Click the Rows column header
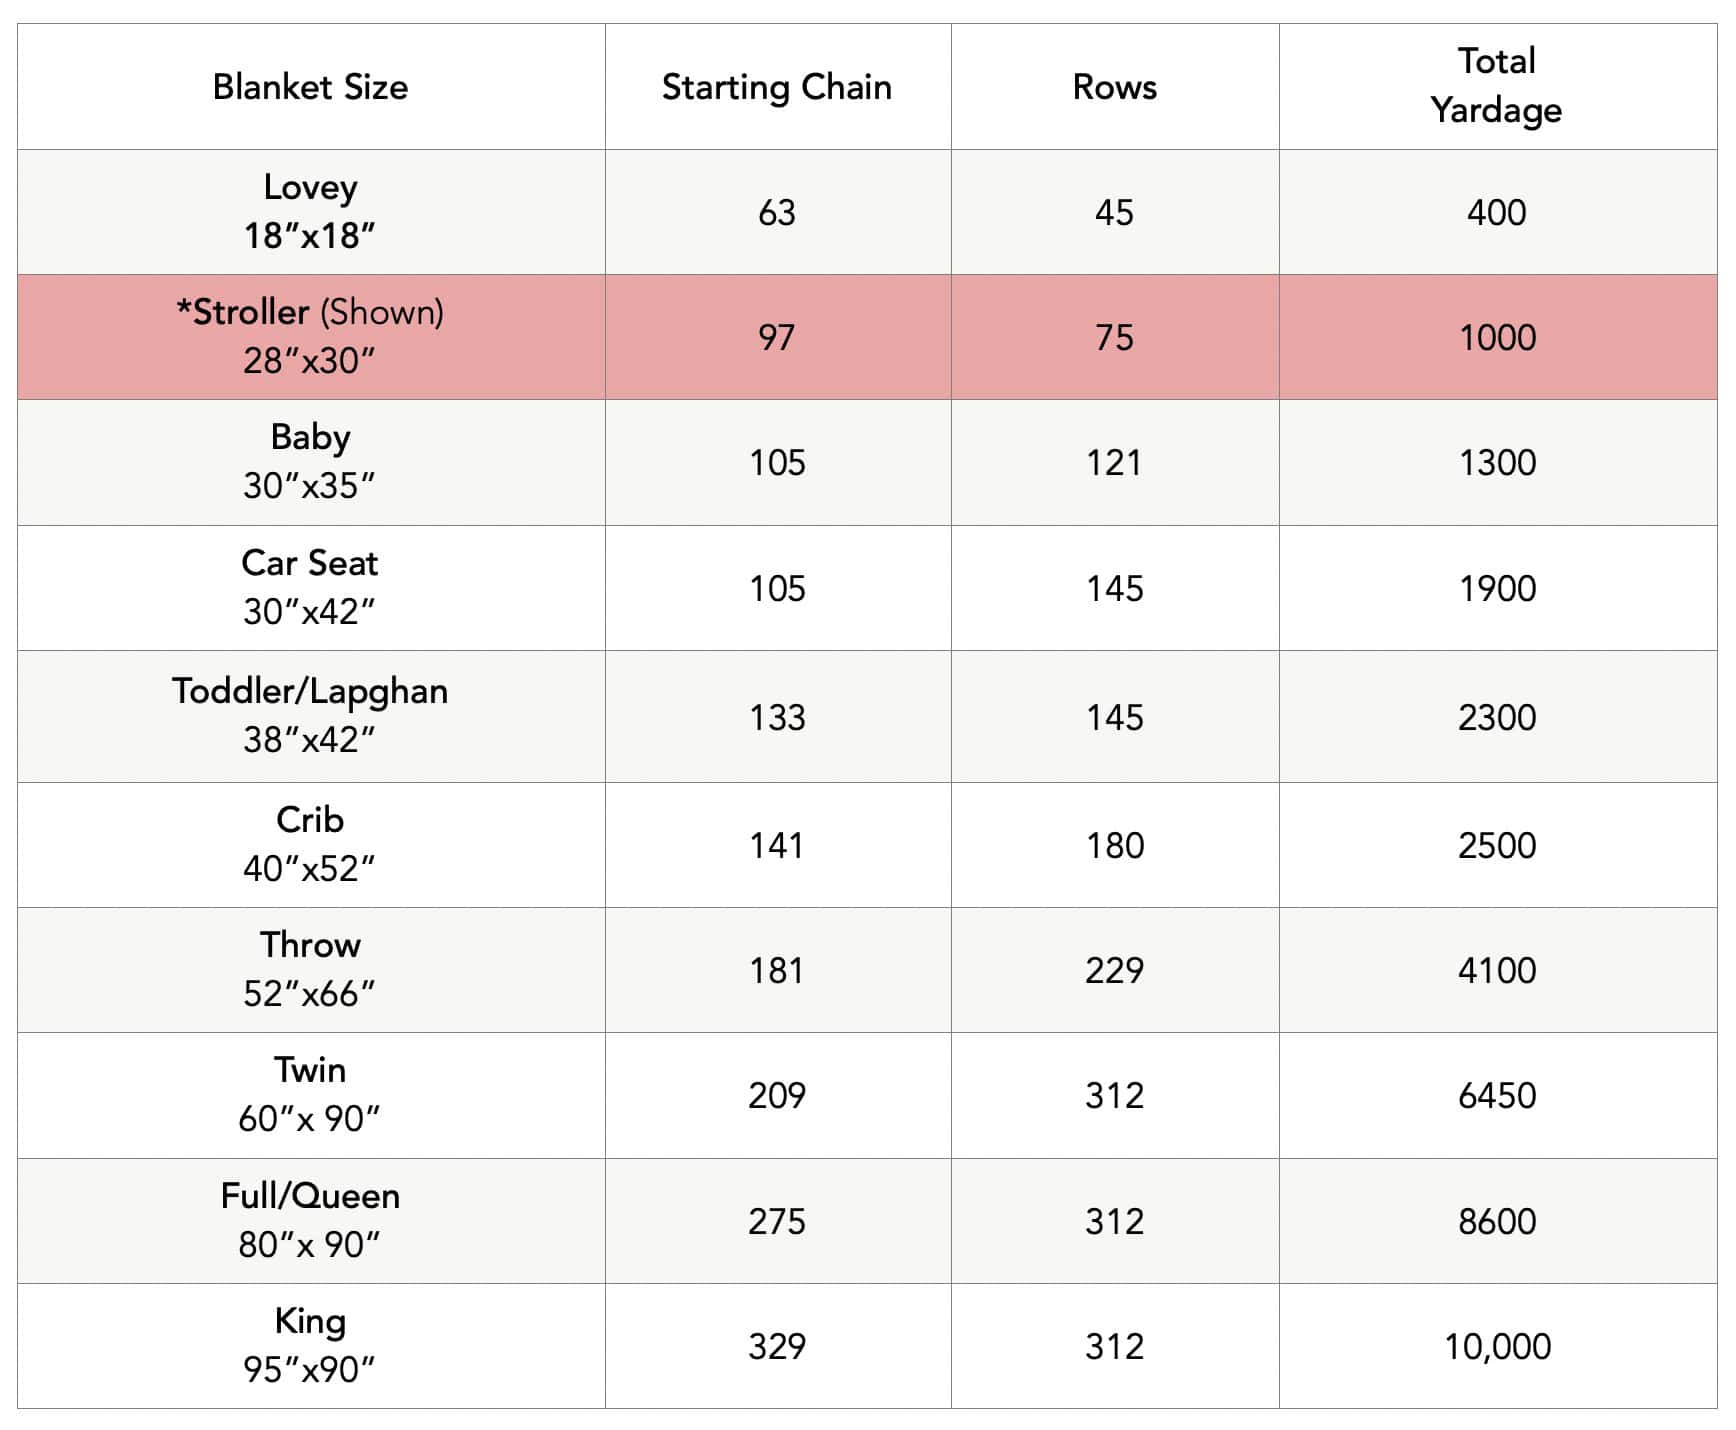The image size is (1736, 1430). tap(1115, 87)
